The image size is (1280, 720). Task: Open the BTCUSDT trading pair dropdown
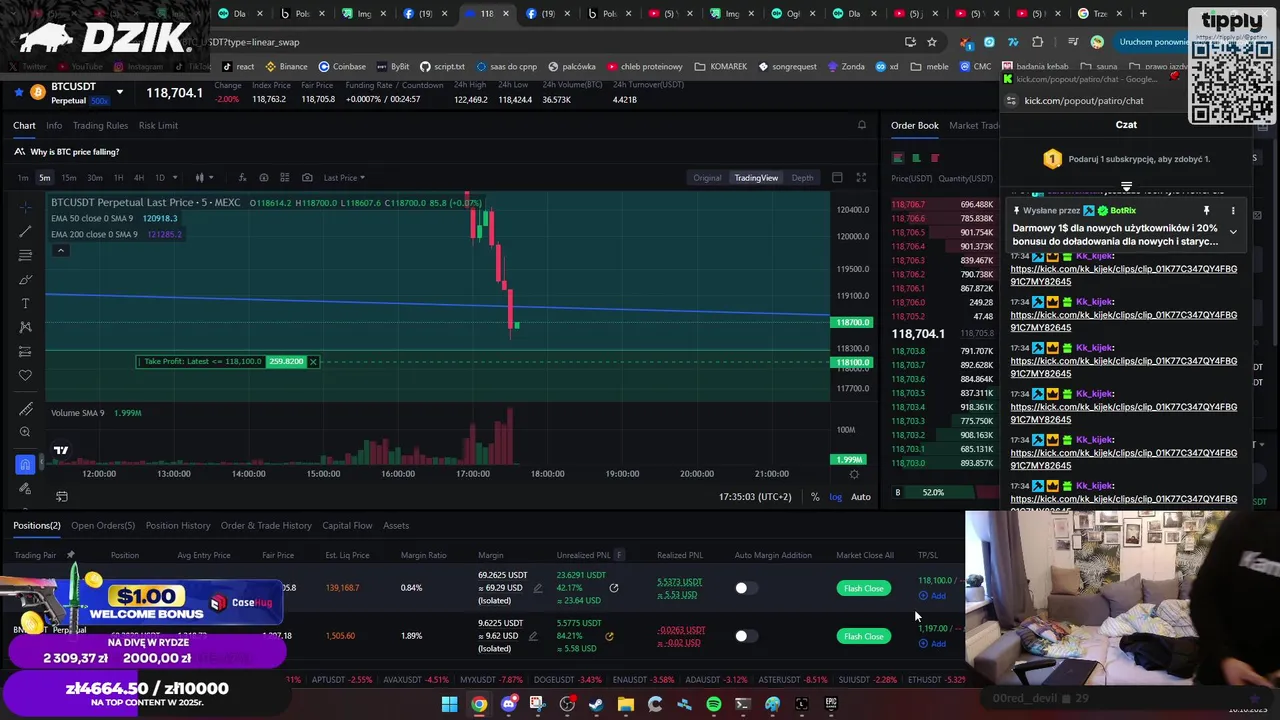(120, 92)
